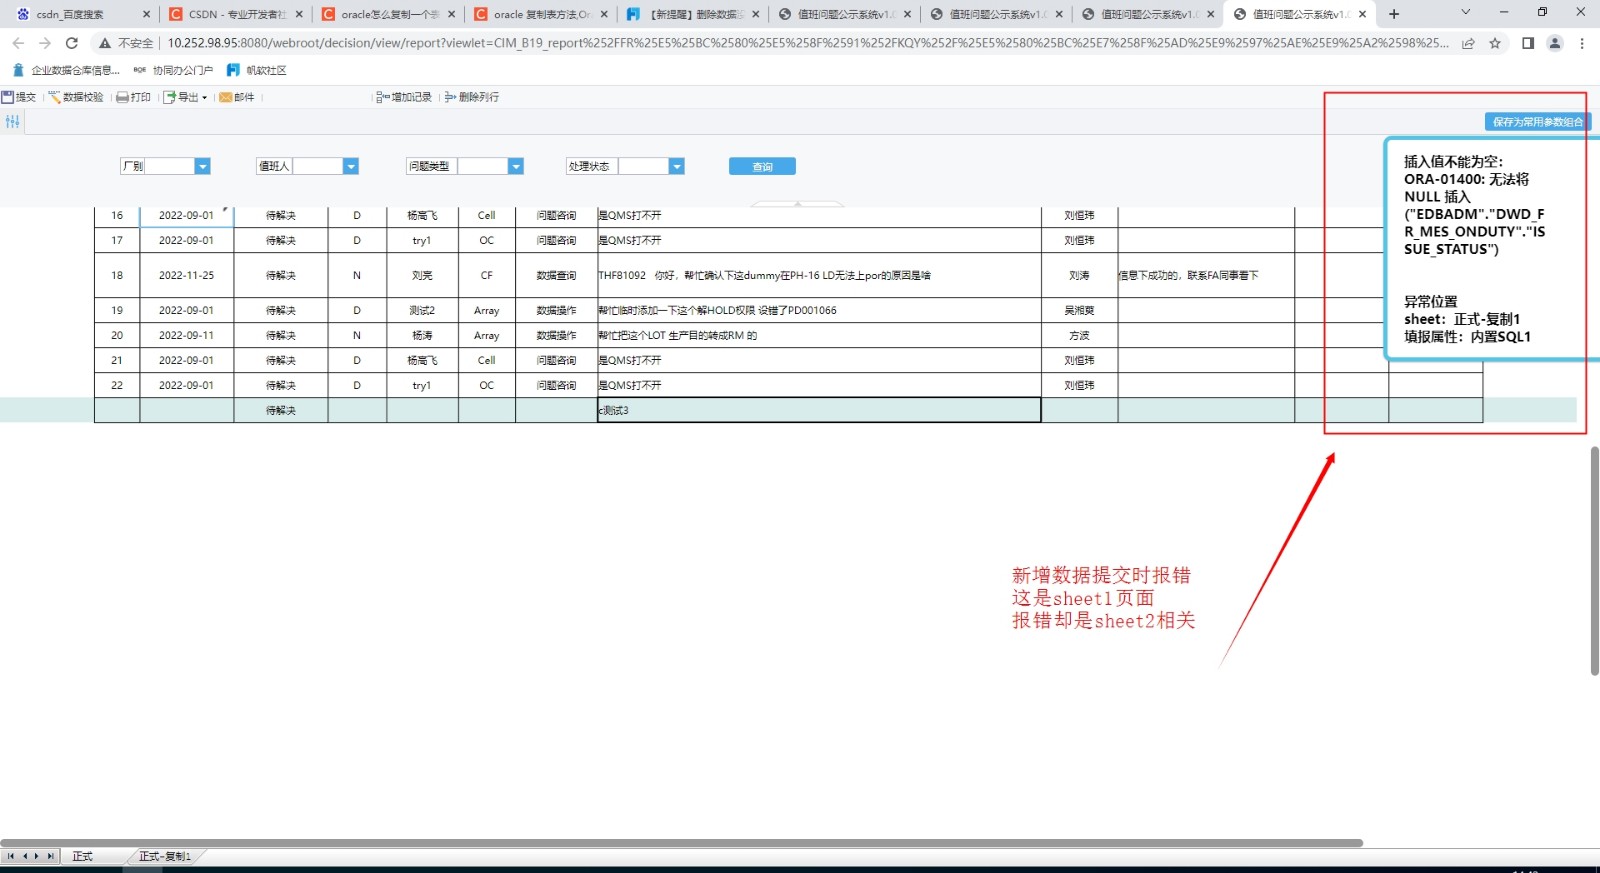Jump to the first sheet arrow
The image size is (1600, 873).
point(11,856)
